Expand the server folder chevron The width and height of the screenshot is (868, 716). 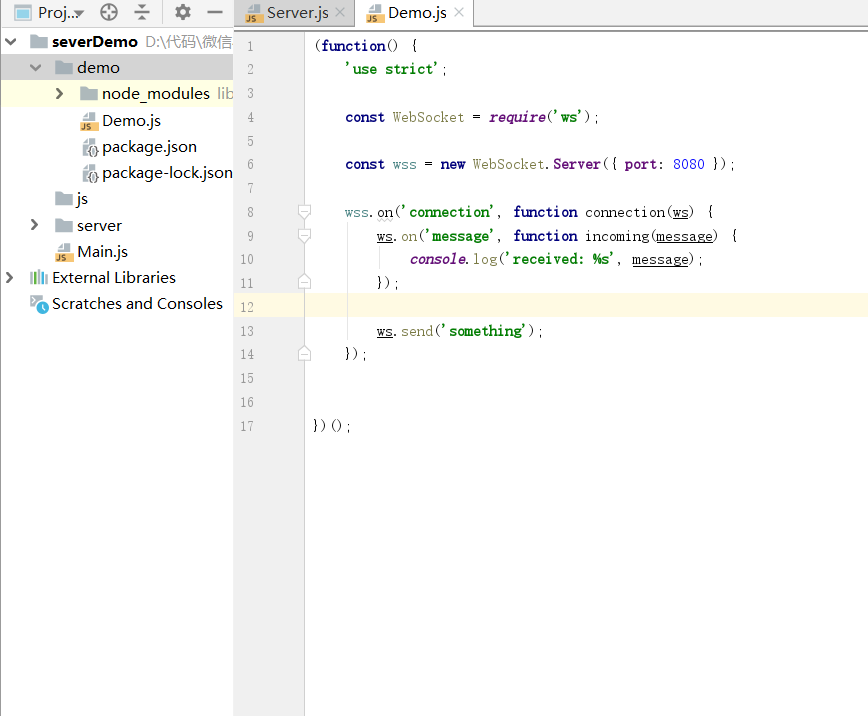[x=34, y=225]
